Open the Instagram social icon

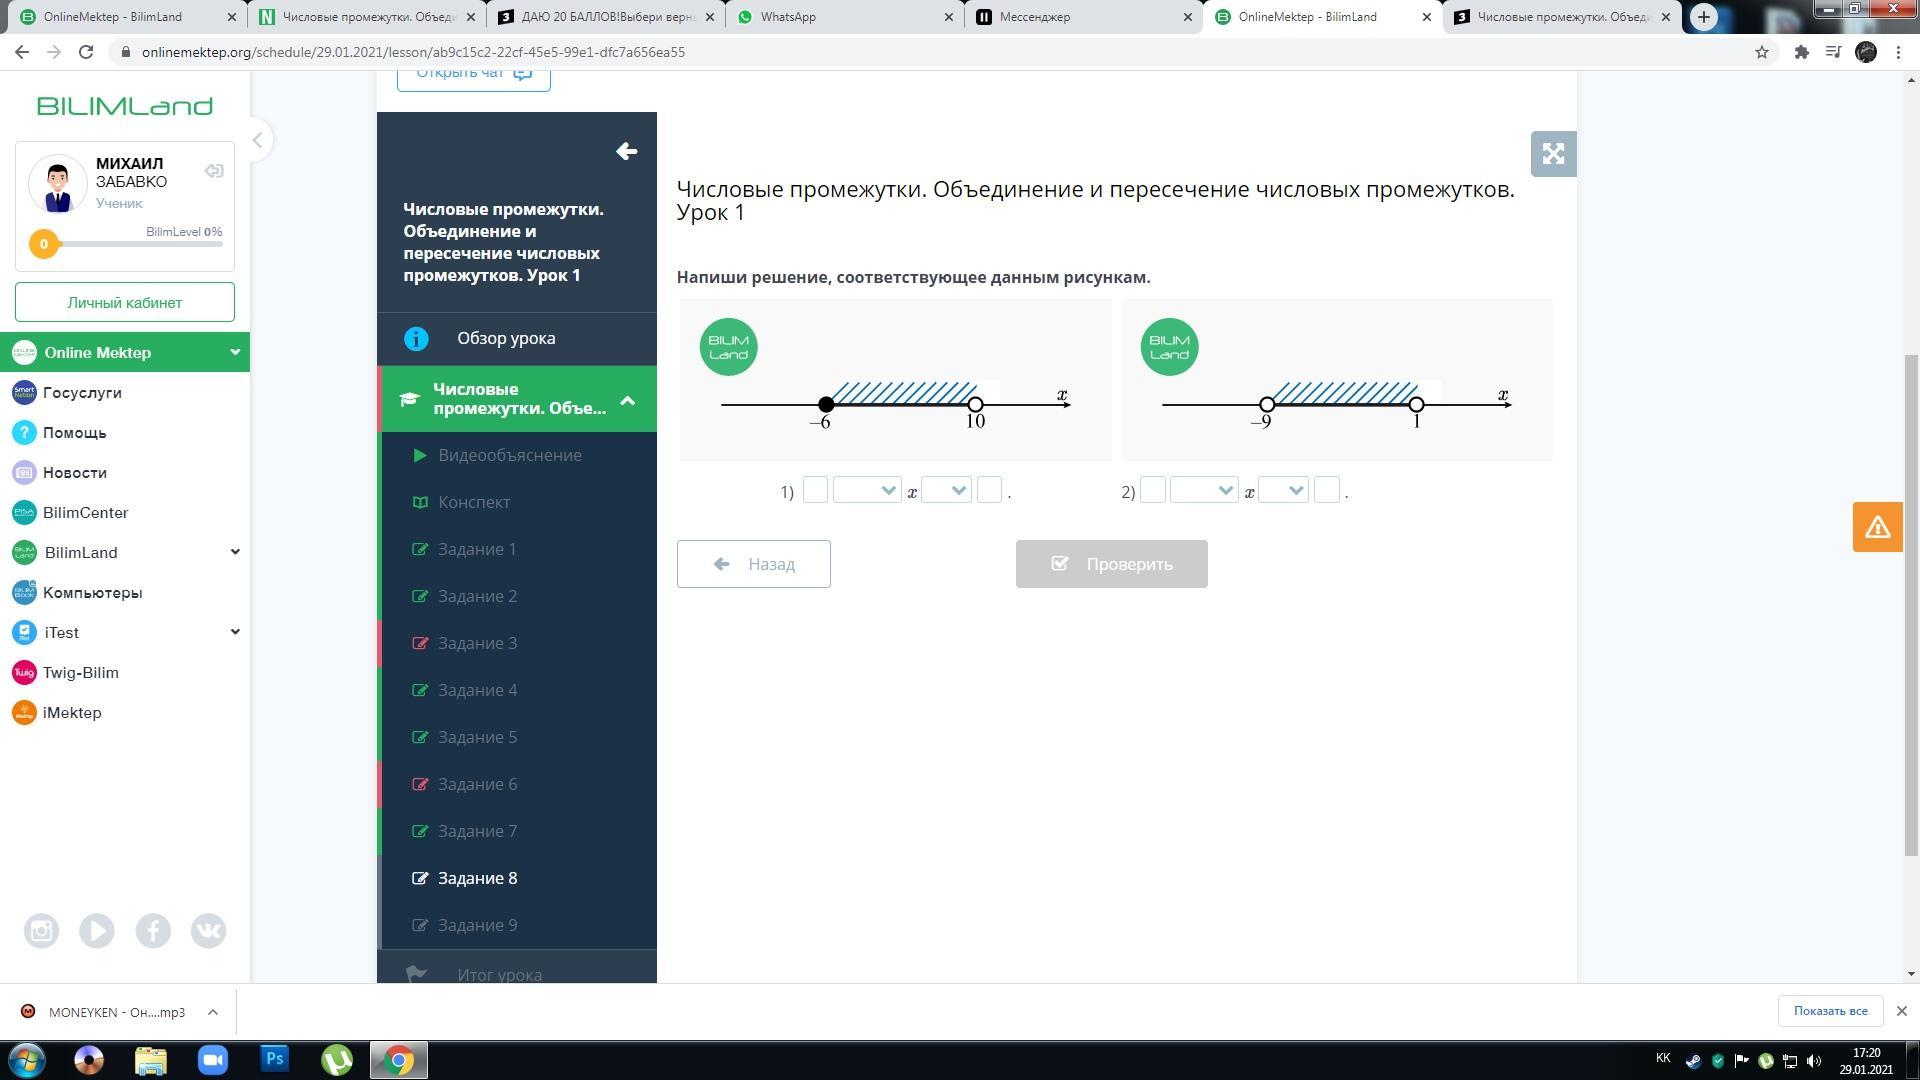(x=41, y=931)
